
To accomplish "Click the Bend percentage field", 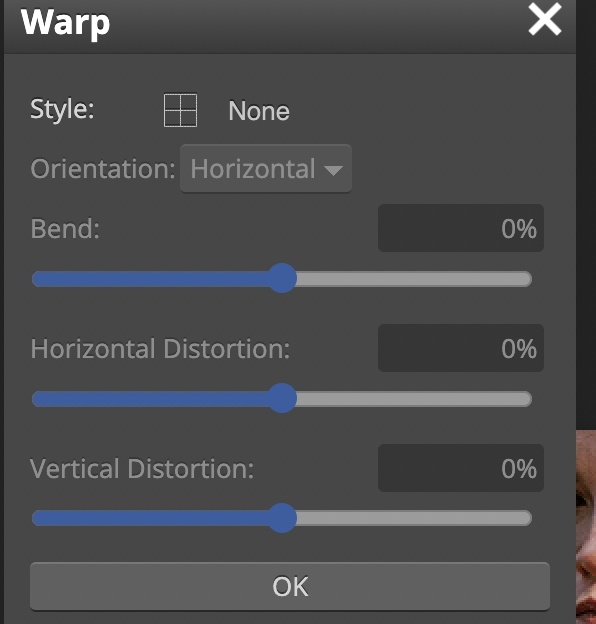I will pos(461,228).
